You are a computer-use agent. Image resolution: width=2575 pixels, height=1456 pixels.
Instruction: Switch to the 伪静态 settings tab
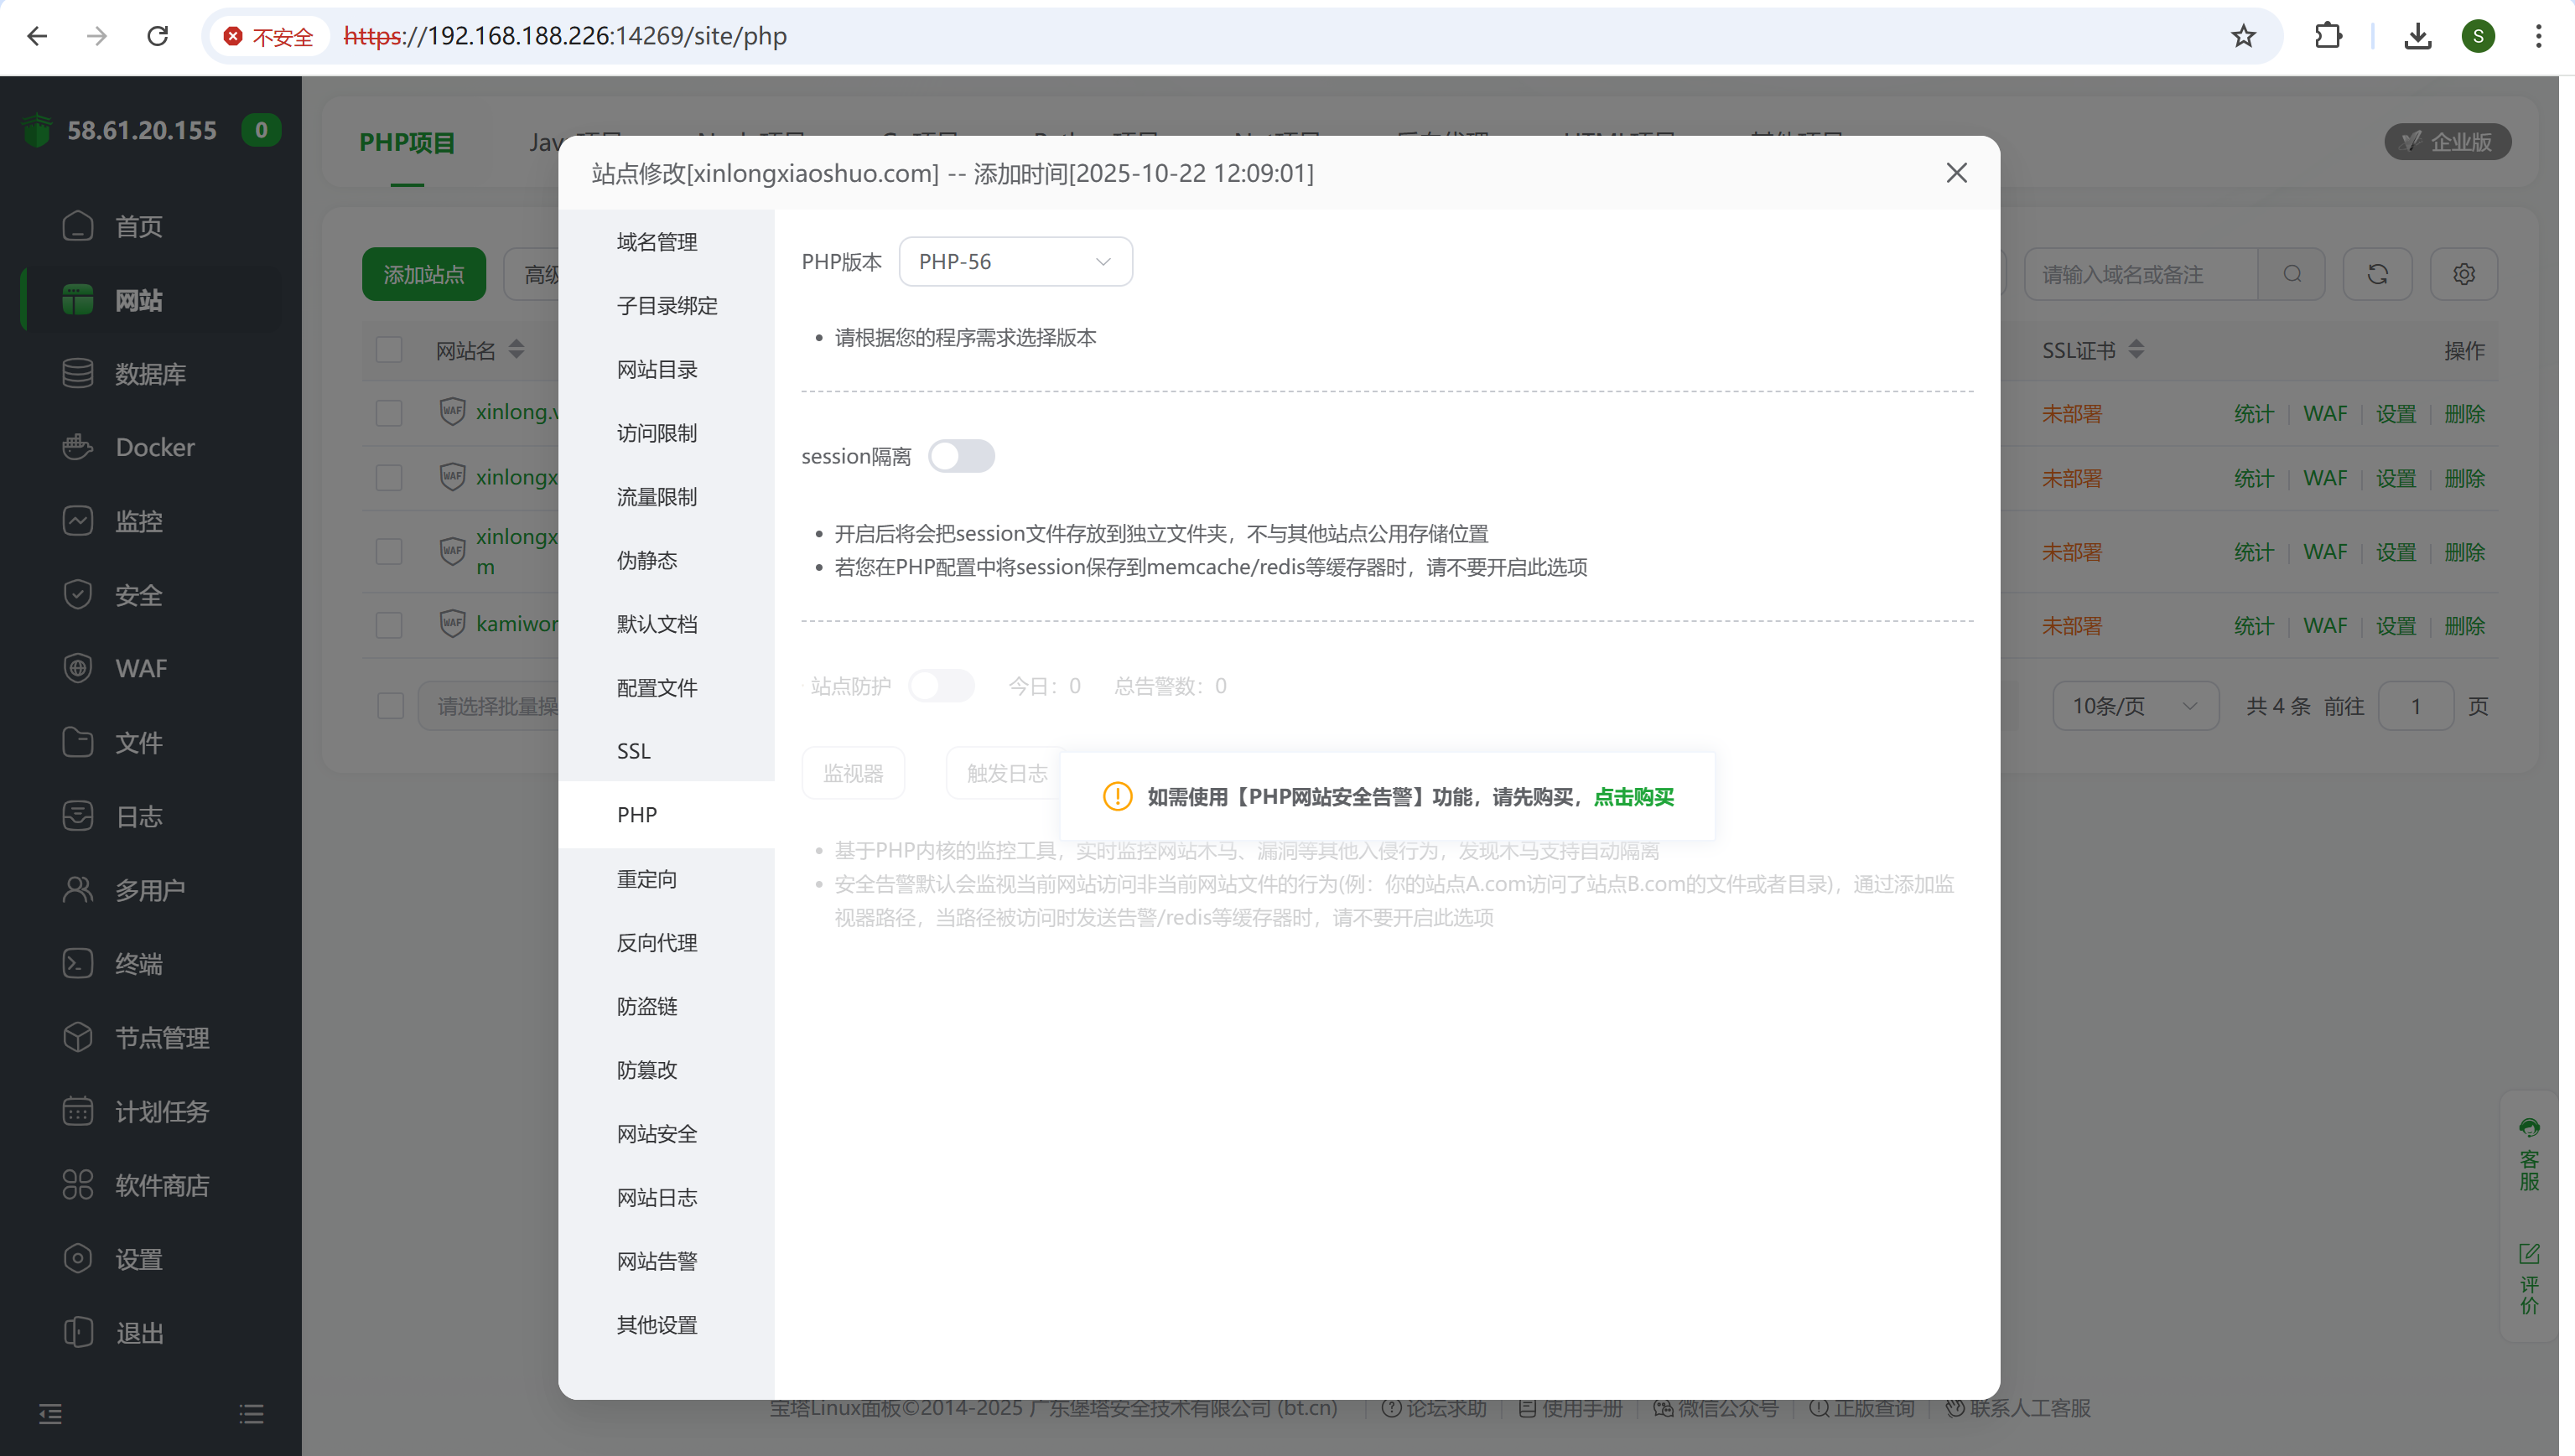[x=647, y=560]
